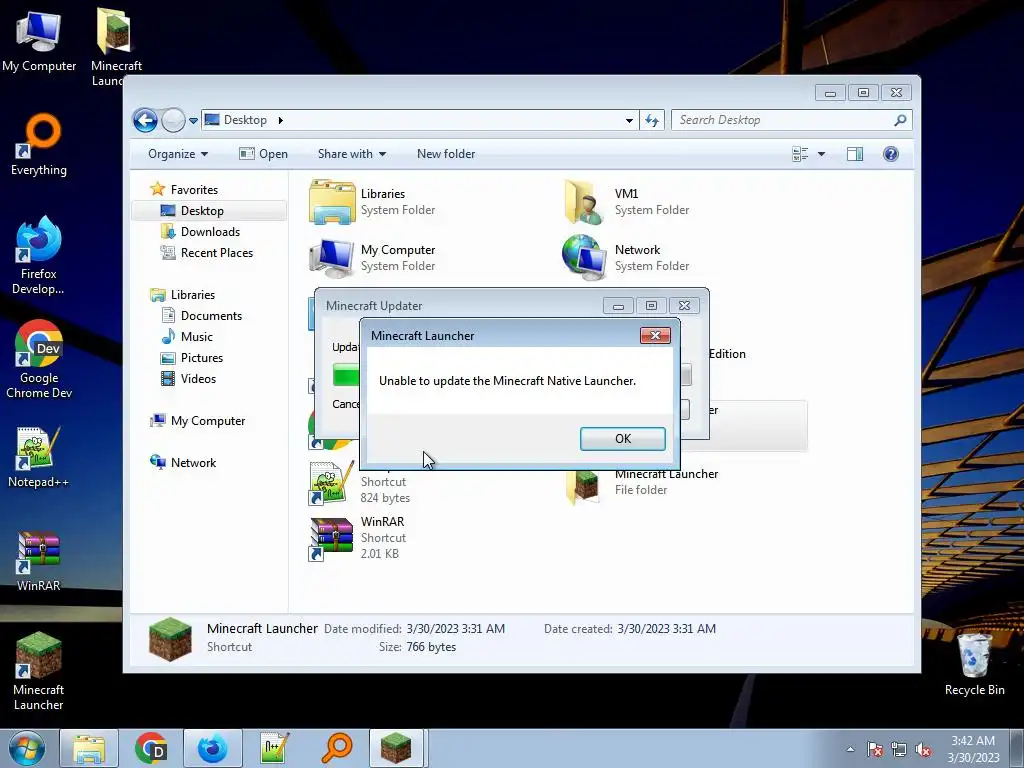Click the My Computer desktop icon
Image resolution: width=1024 pixels, height=768 pixels.
pyautogui.click(x=39, y=42)
